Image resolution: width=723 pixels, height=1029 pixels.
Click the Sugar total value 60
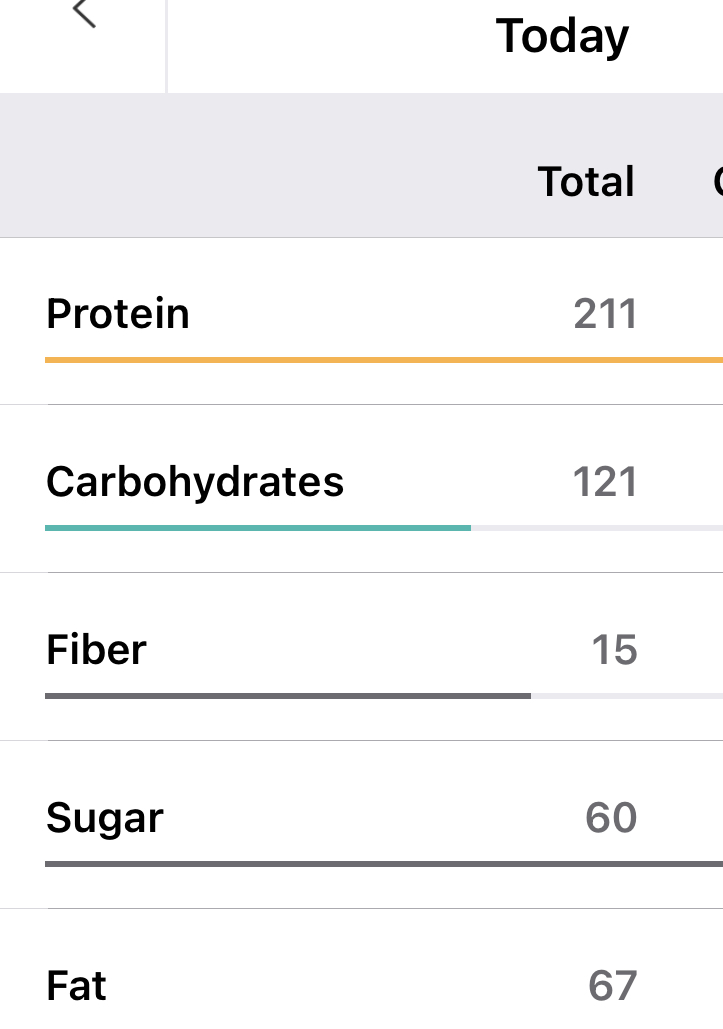(x=611, y=818)
